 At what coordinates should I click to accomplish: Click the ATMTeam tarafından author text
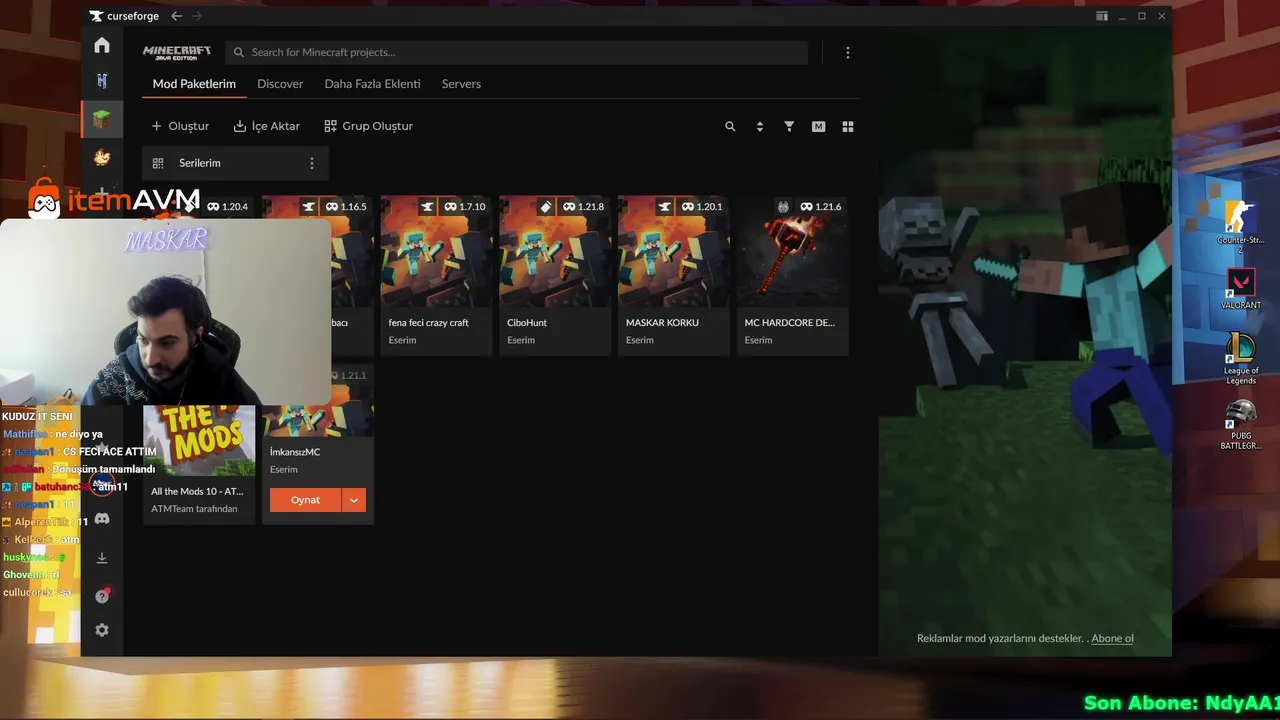194,509
